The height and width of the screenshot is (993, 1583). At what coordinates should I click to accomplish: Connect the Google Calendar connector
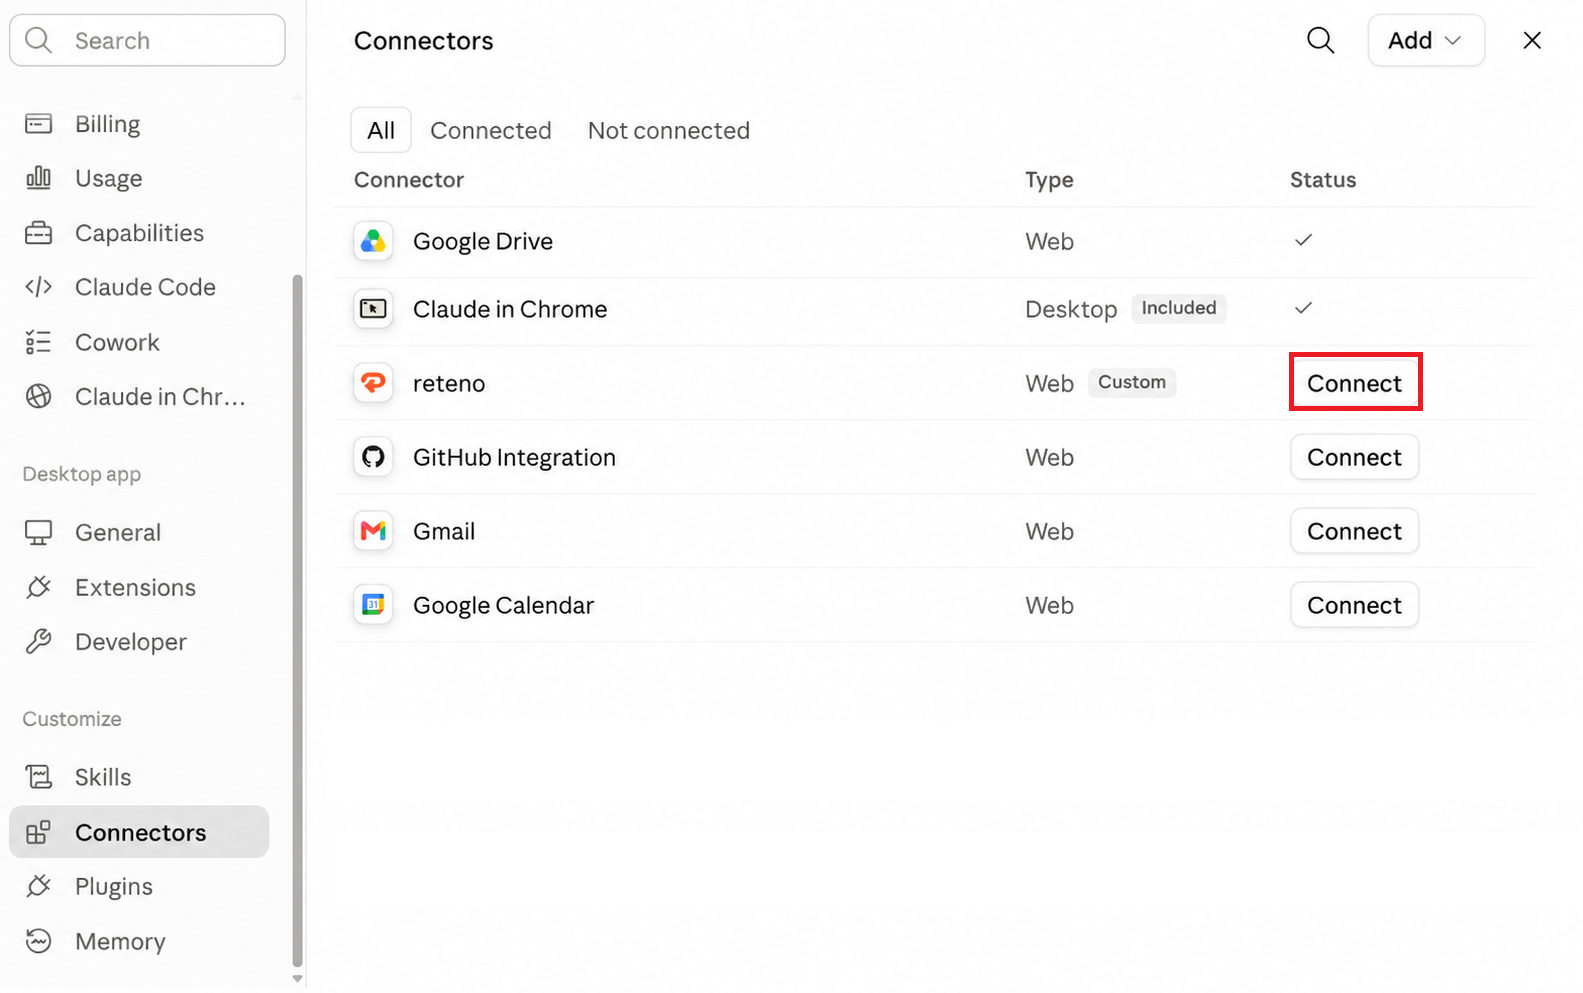tap(1355, 605)
